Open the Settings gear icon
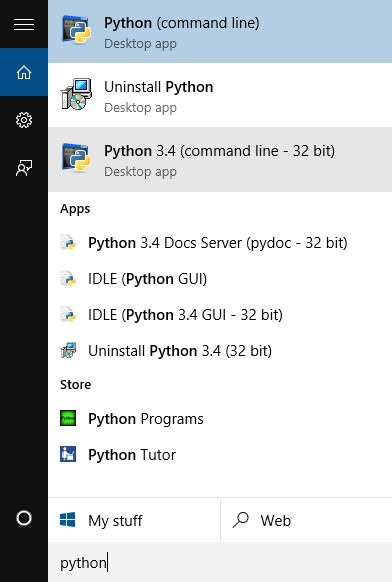The height and width of the screenshot is (582, 392). (24, 120)
